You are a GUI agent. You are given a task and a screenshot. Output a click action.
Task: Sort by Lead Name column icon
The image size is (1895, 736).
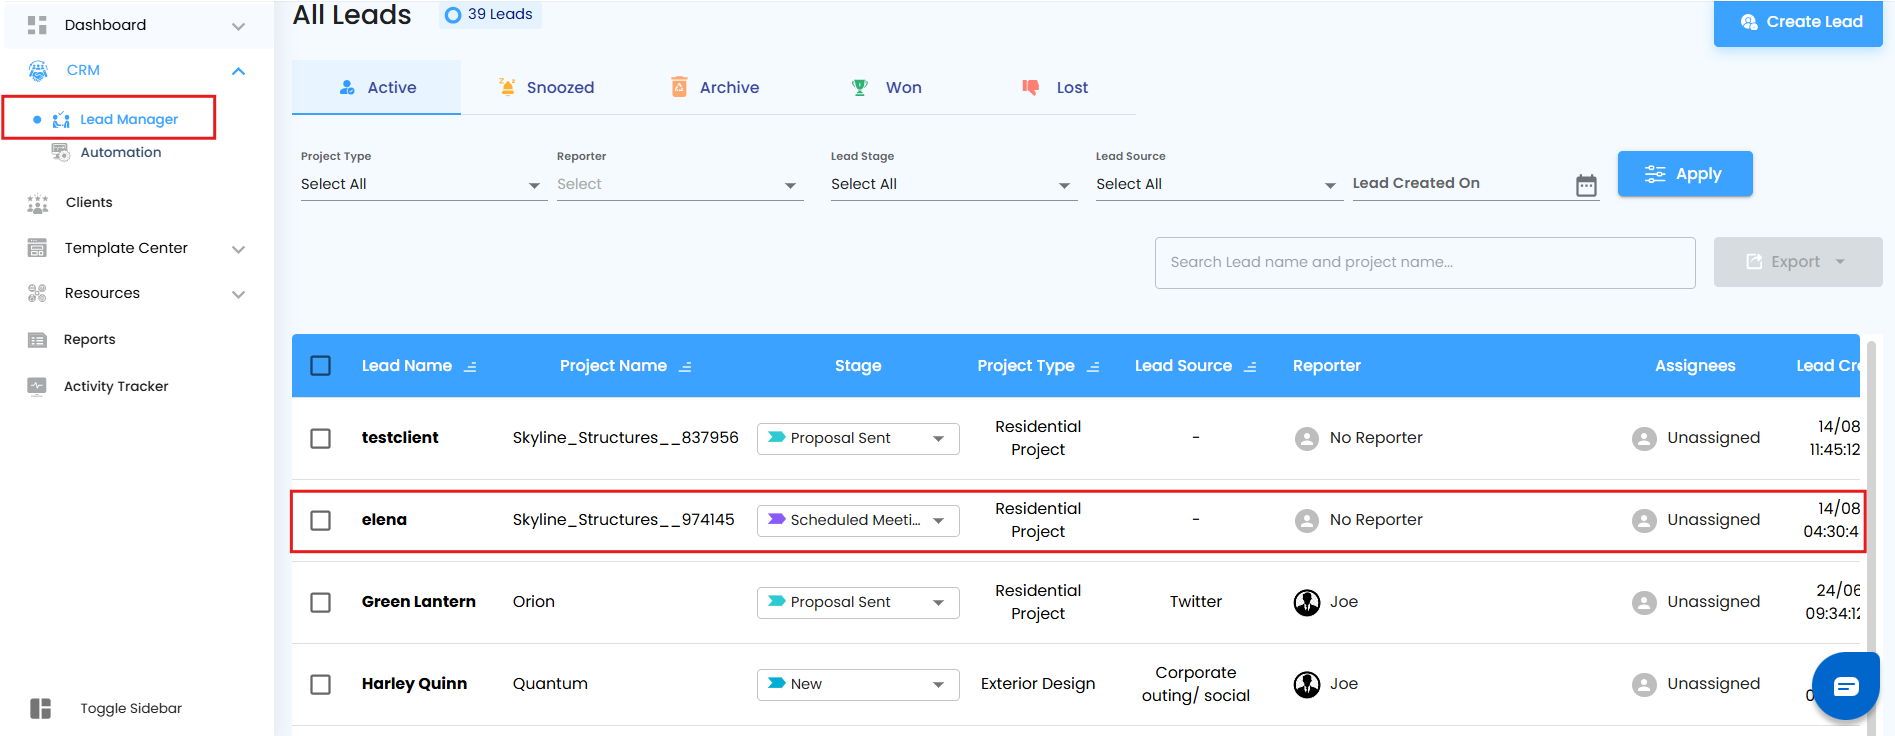click(470, 367)
